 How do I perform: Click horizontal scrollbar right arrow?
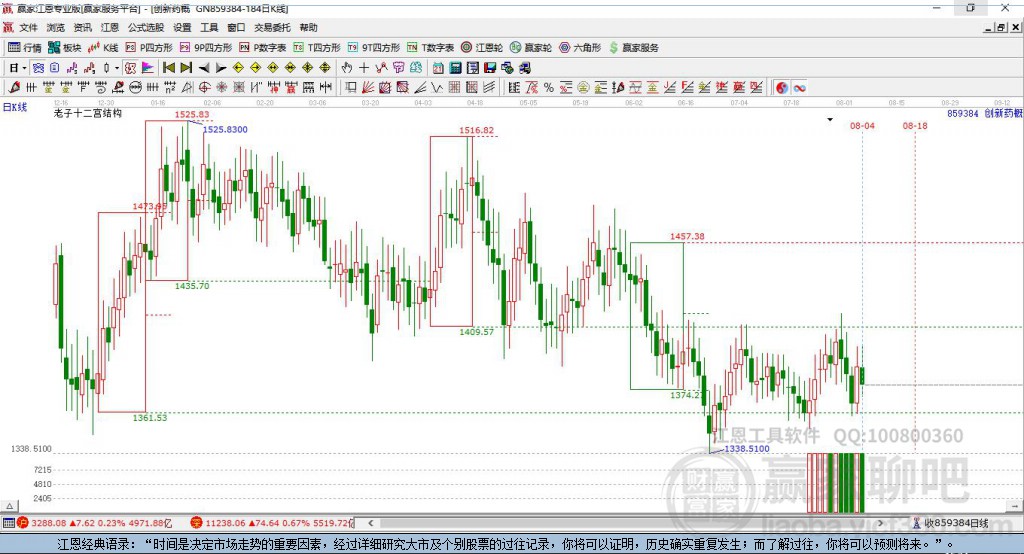click(x=880, y=523)
